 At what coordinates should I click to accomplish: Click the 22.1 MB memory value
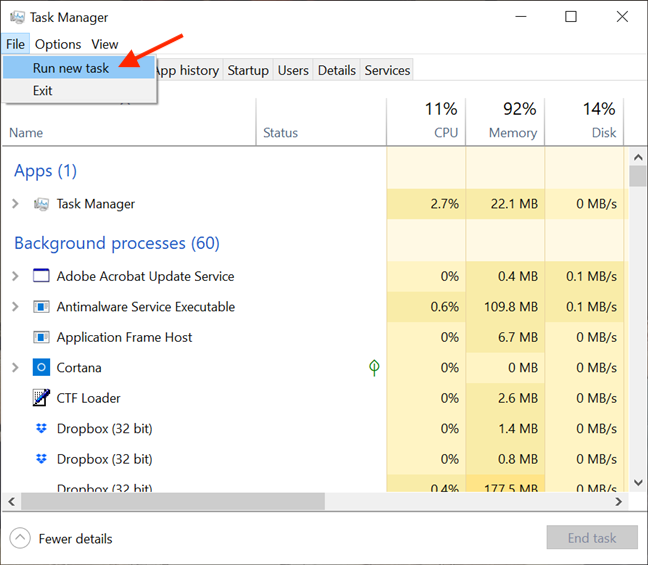pos(514,204)
